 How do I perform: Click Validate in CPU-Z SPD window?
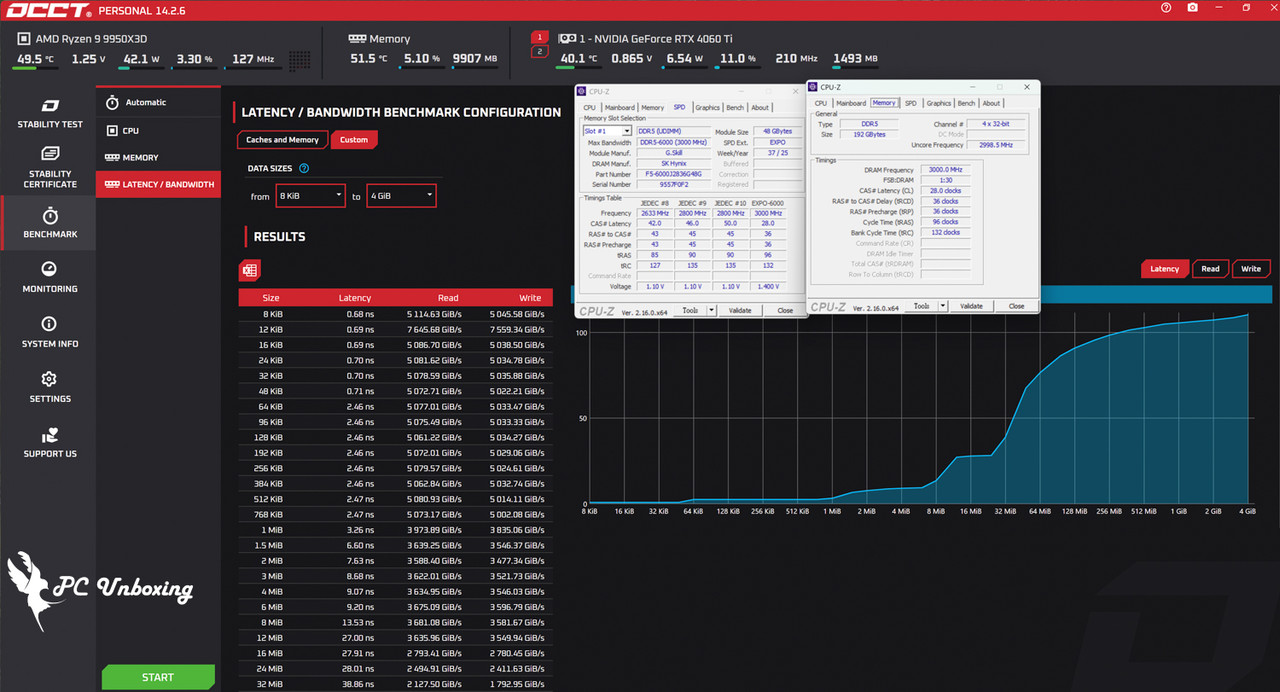740,310
